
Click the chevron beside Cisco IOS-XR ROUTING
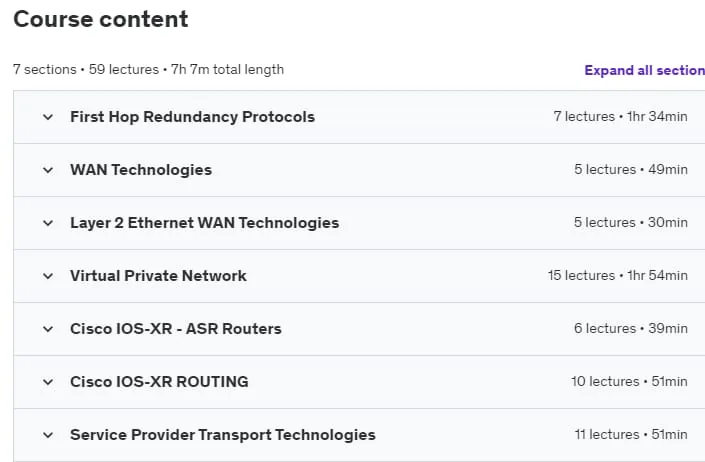[x=48, y=382]
